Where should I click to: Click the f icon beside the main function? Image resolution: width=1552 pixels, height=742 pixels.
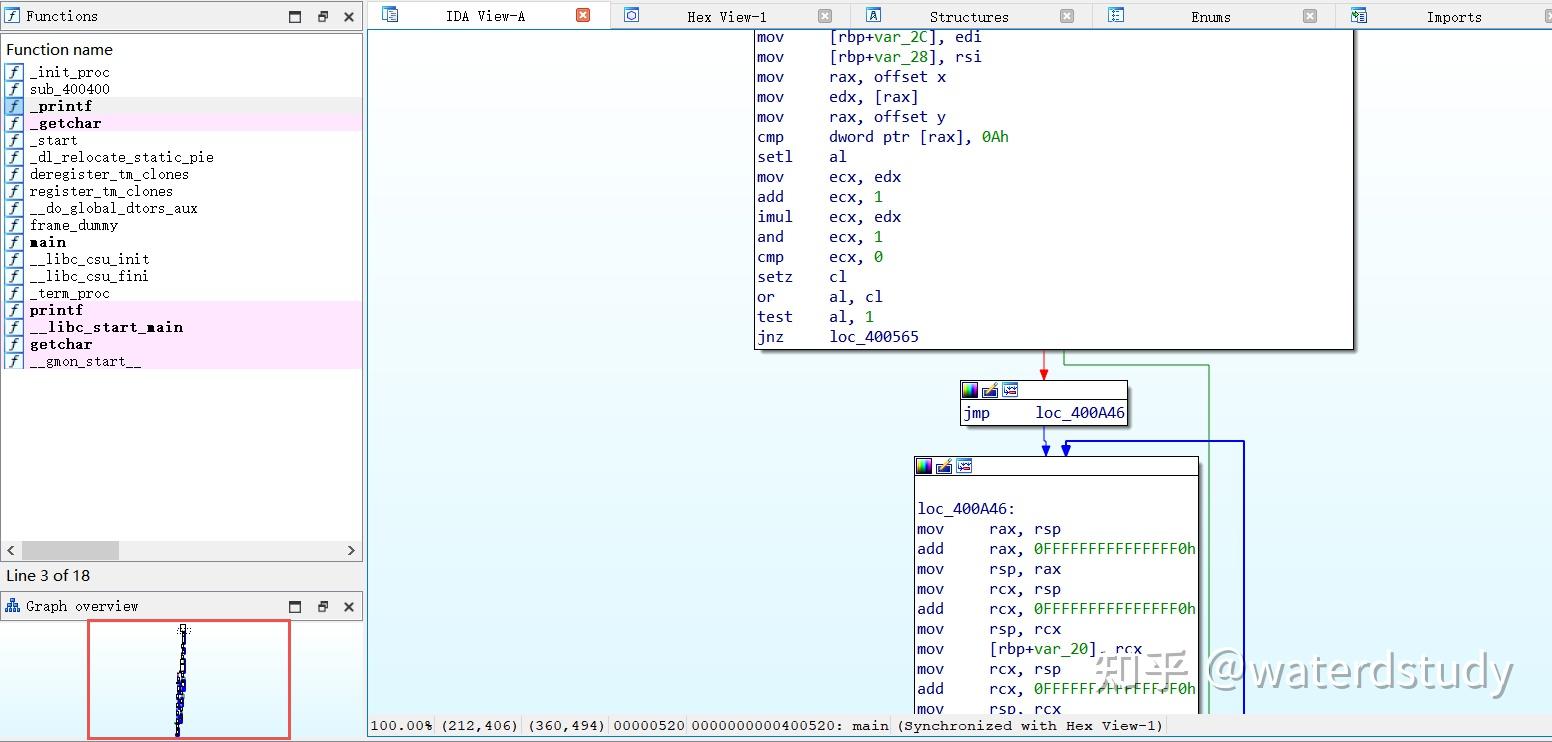point(13,242)
